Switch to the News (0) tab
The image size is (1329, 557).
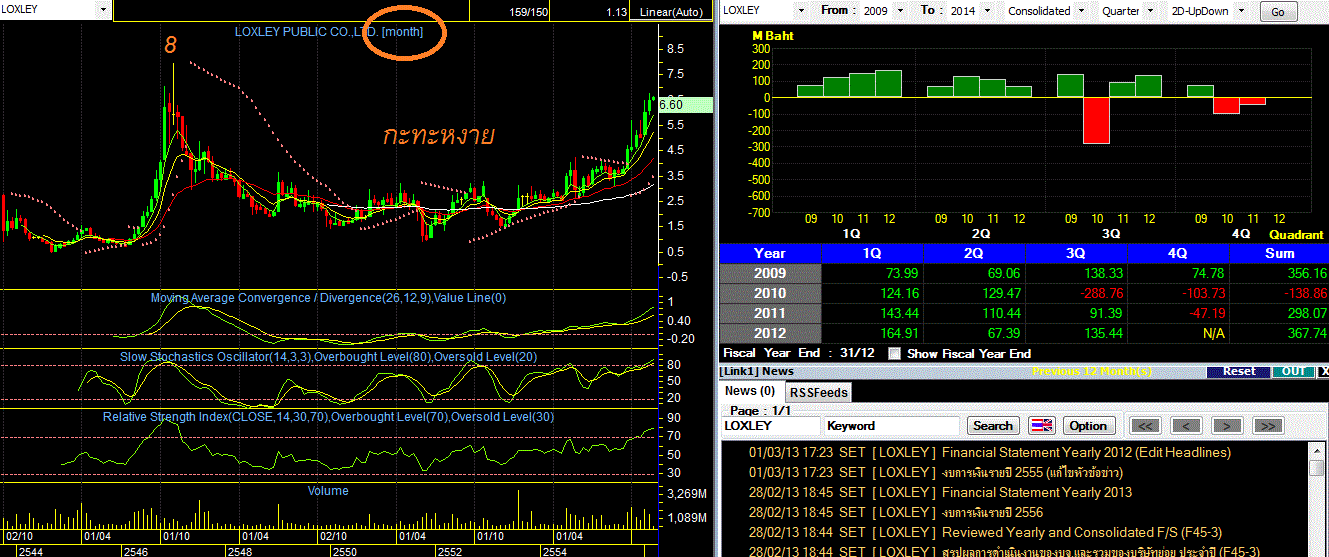pos(750,391)
